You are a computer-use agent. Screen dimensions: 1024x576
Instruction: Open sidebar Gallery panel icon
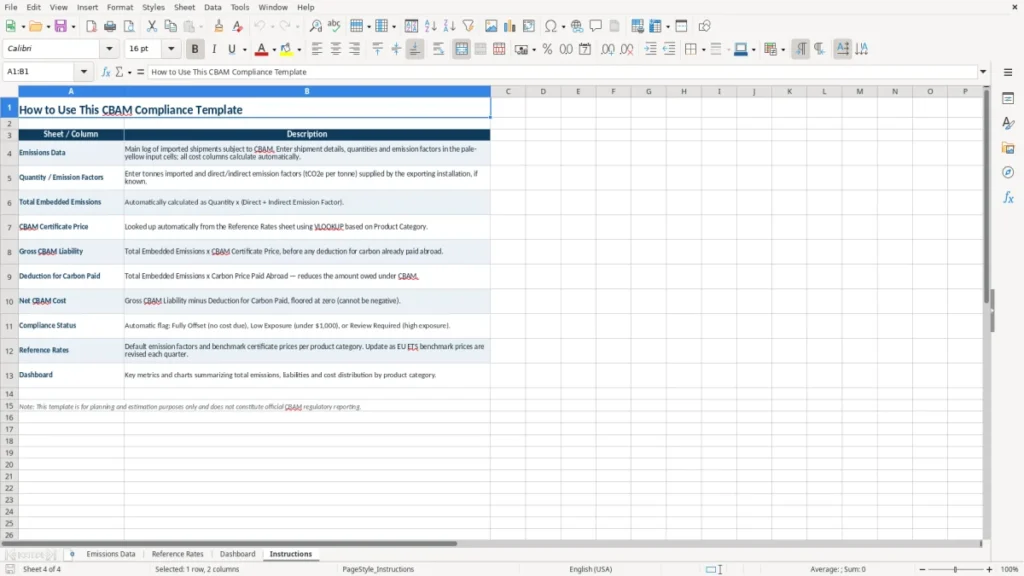[1008, 148]
